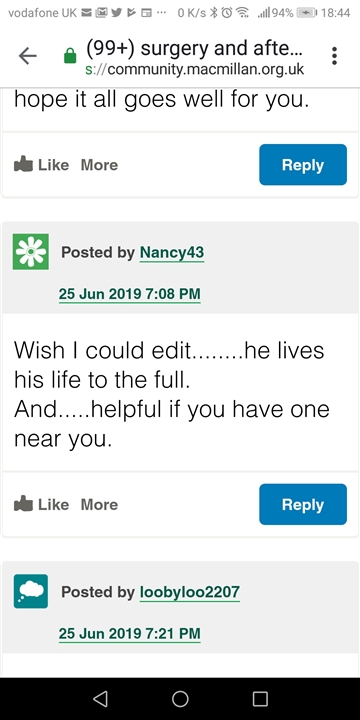This screenshot has height=720, width=360.
Task: Open the 25 Jun 2019 7:21 PM permalink
Action: click(x=129, y=634)
